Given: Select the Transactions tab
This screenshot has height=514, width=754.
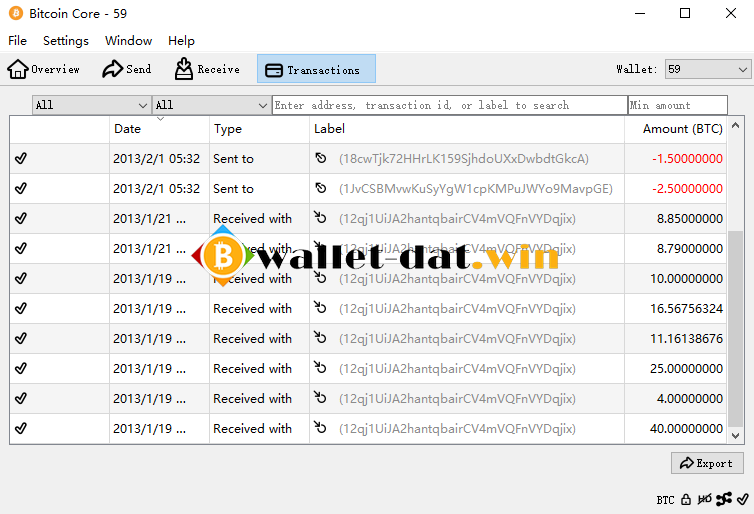Looking at the screenshot, I should 316,69.
